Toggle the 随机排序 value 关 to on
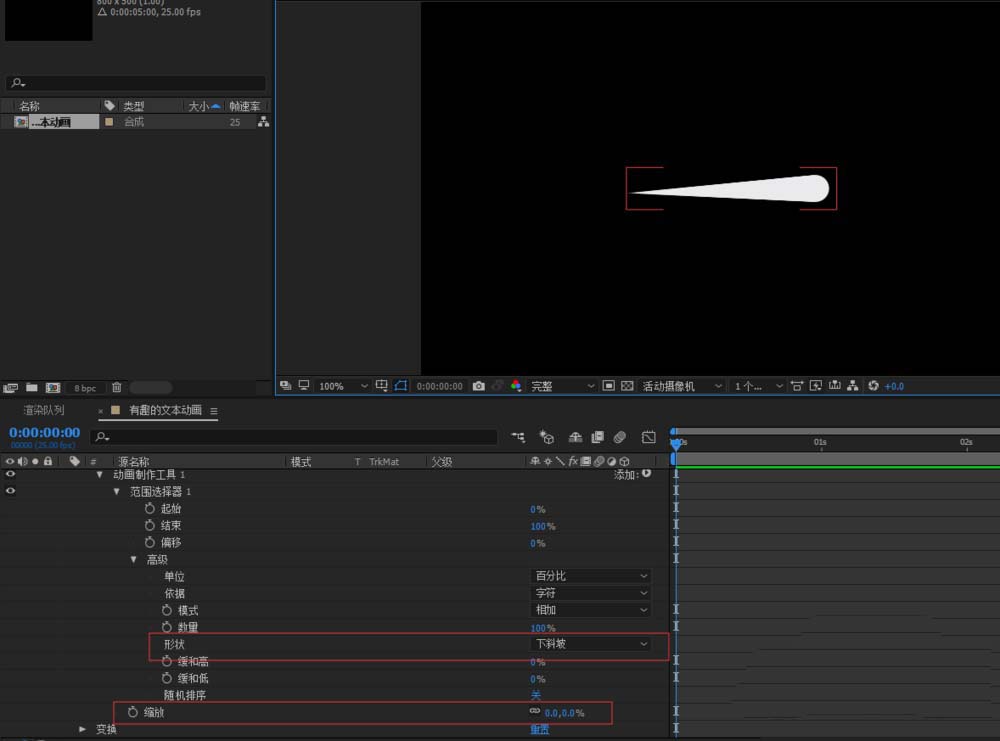Screen dimensions: 1000x741 click(535, 695)
